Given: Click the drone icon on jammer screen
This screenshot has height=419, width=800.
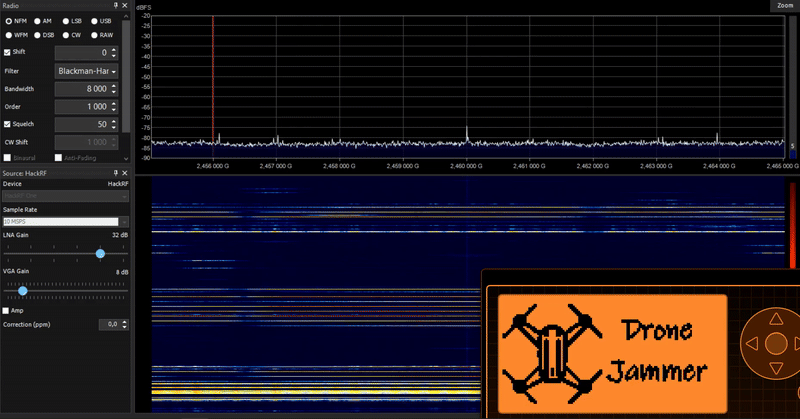Looking at the screenshot, I should [552, 353].
